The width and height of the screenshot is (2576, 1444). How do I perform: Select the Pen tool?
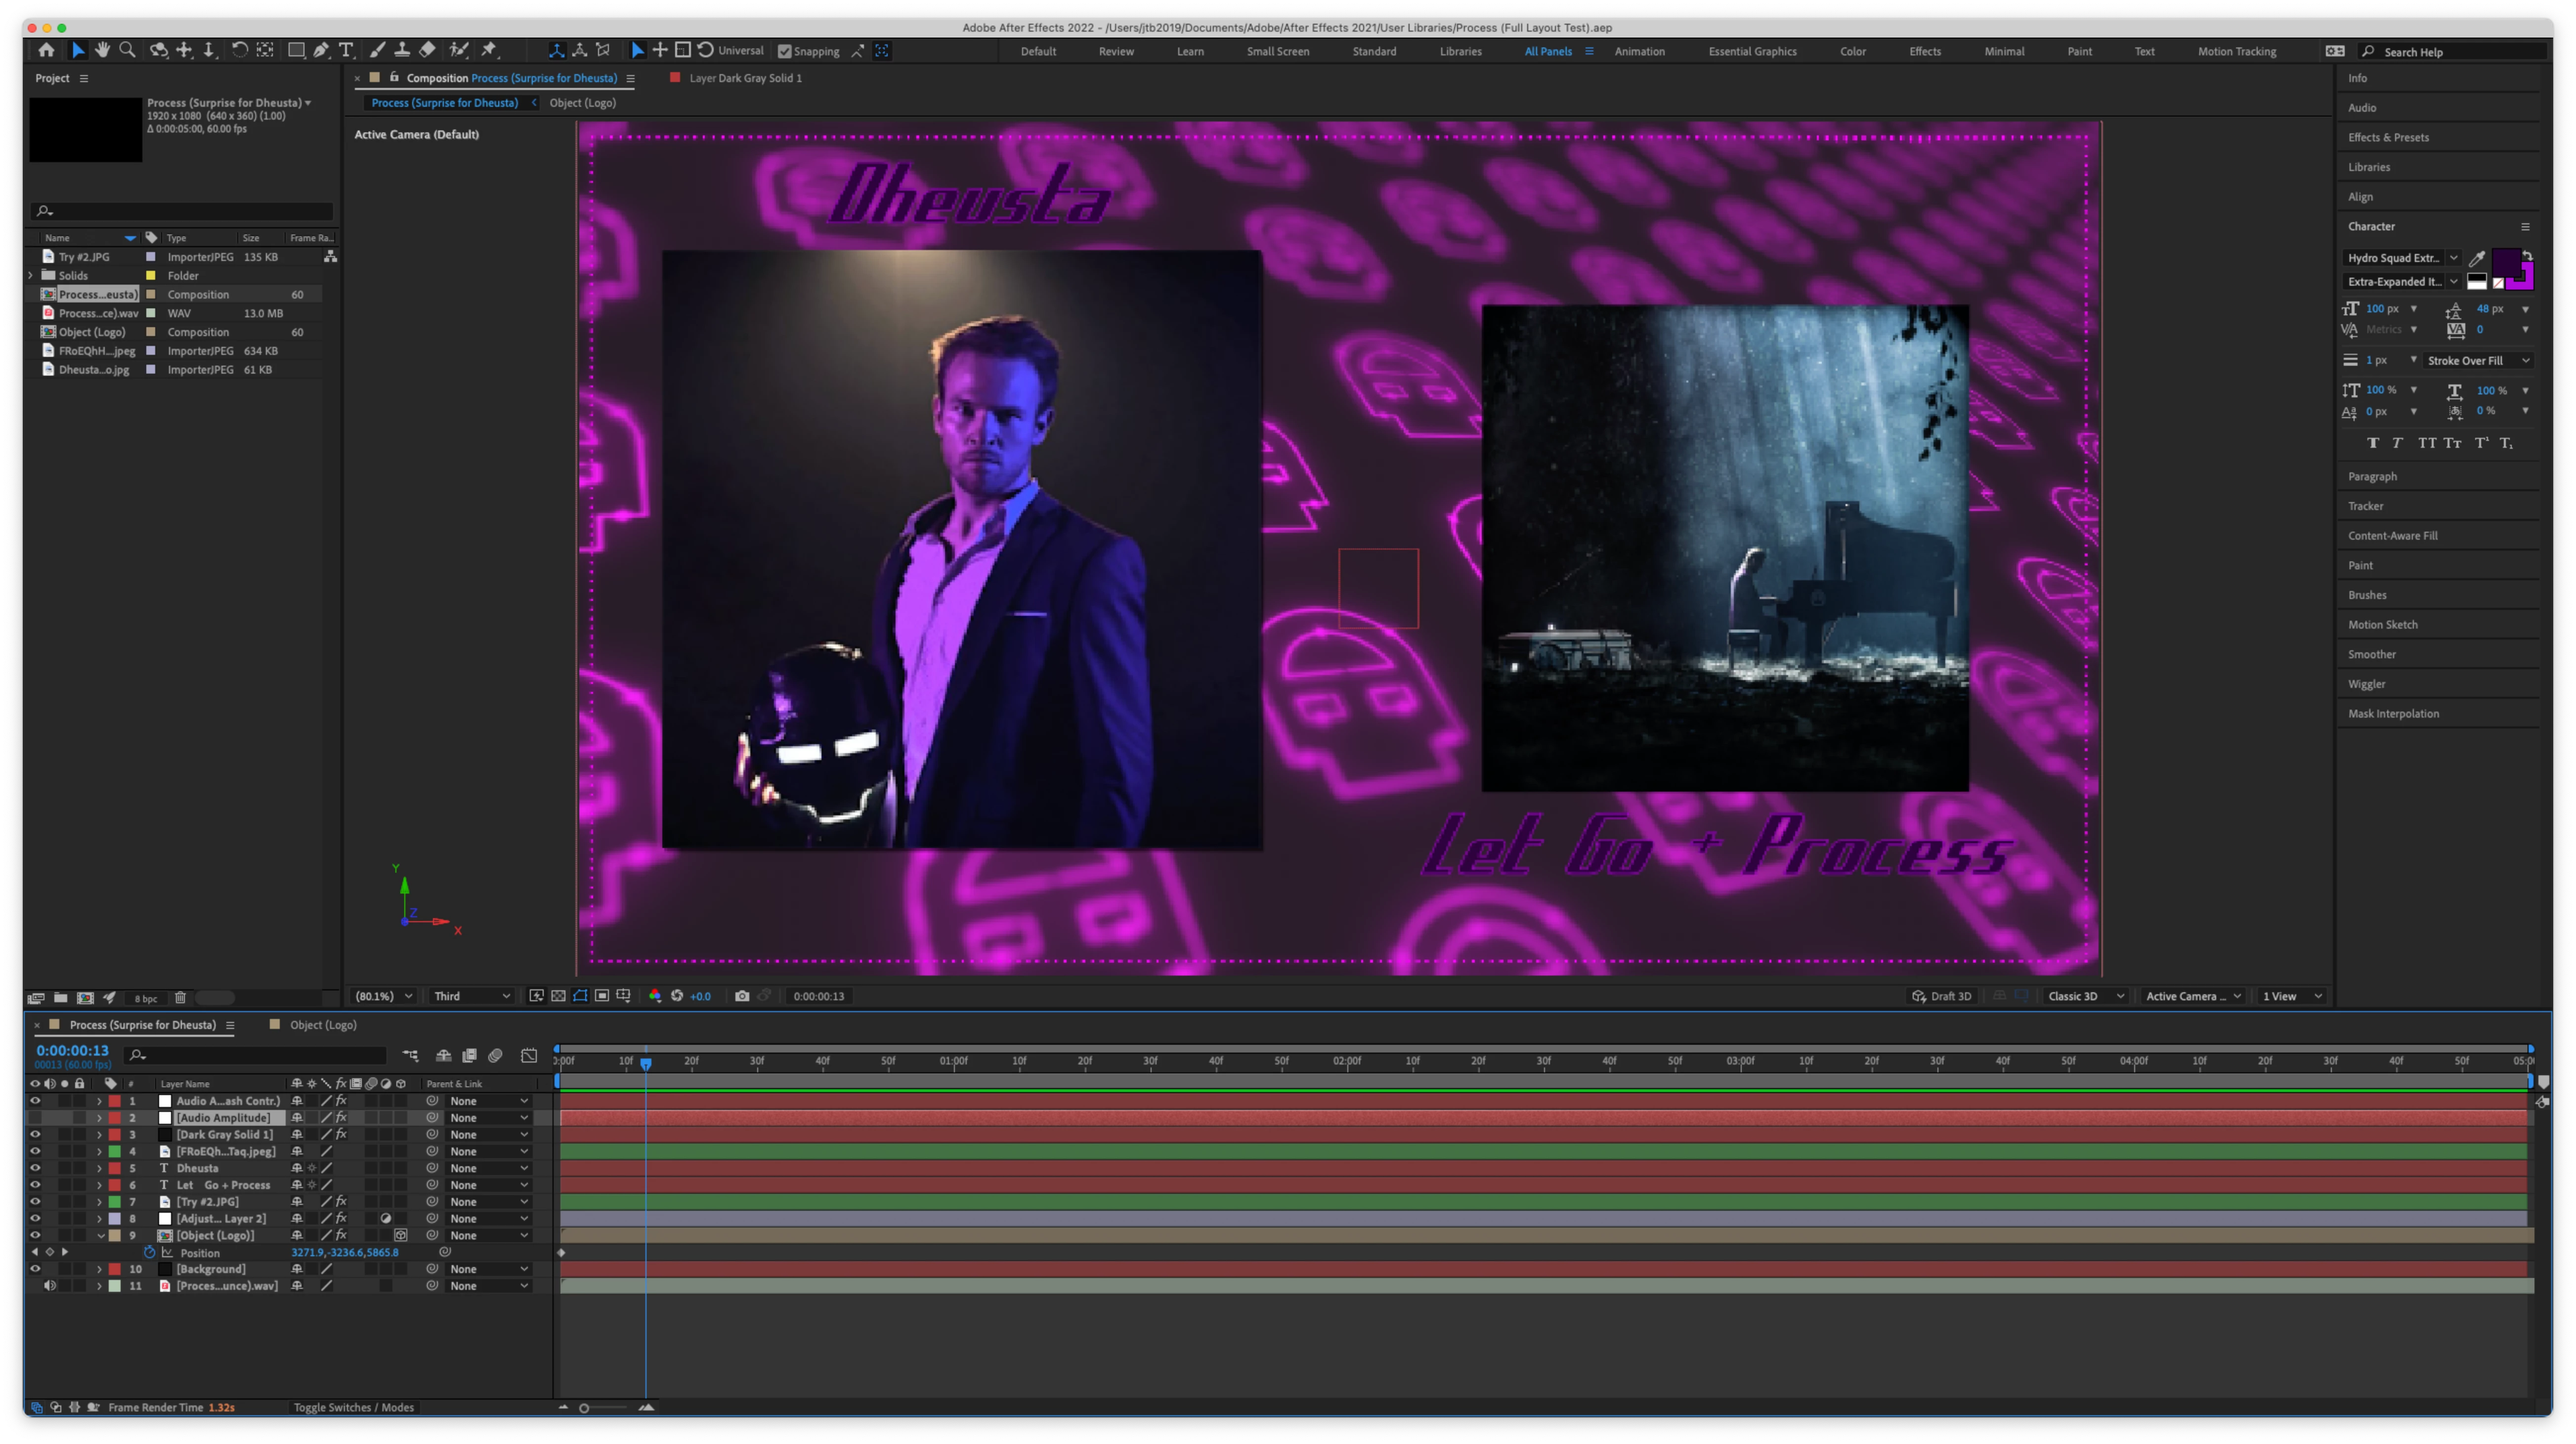pyautogui.click(x=321, y=50)
